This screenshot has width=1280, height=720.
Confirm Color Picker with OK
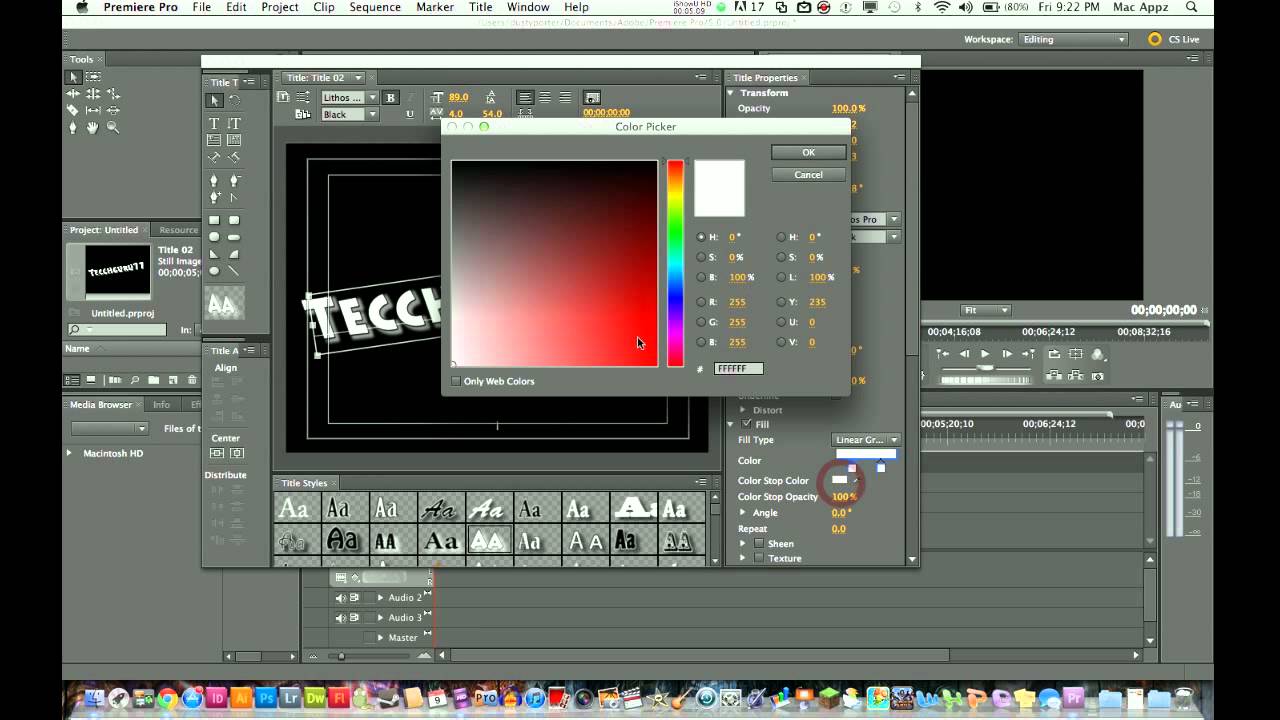click(809, 153)
